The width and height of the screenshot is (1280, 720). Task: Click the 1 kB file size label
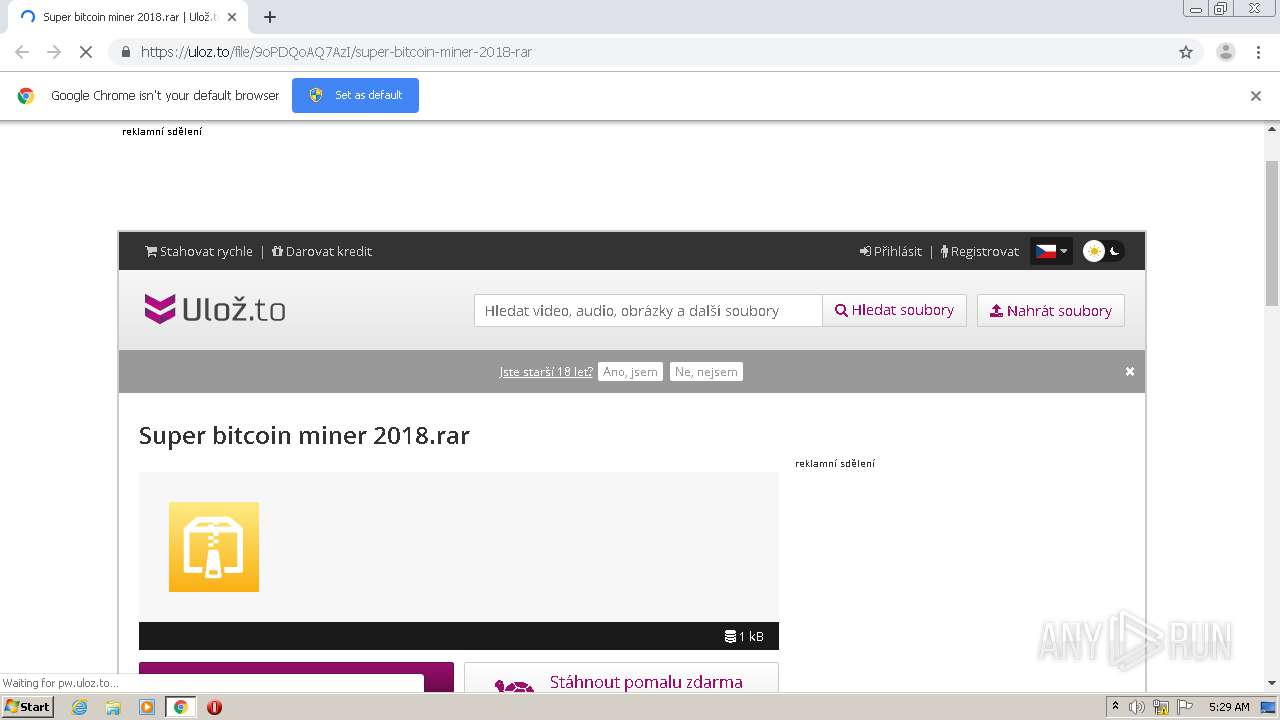coord(744,636)
